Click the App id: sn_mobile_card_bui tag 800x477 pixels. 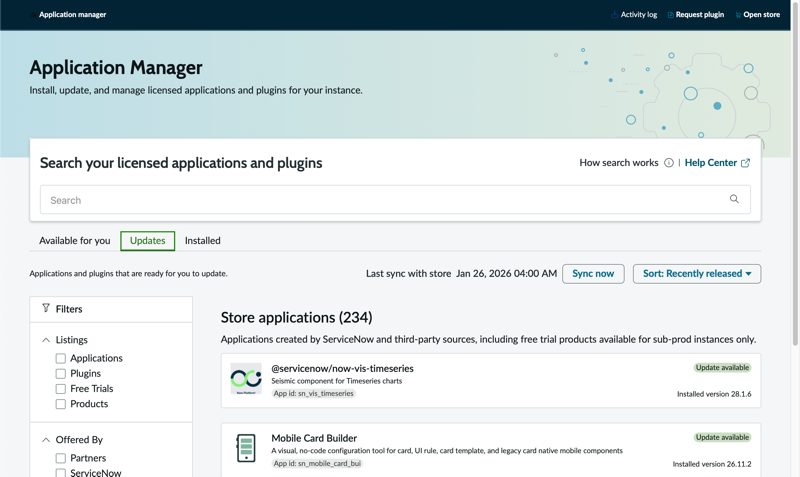(x=317, y=463)
